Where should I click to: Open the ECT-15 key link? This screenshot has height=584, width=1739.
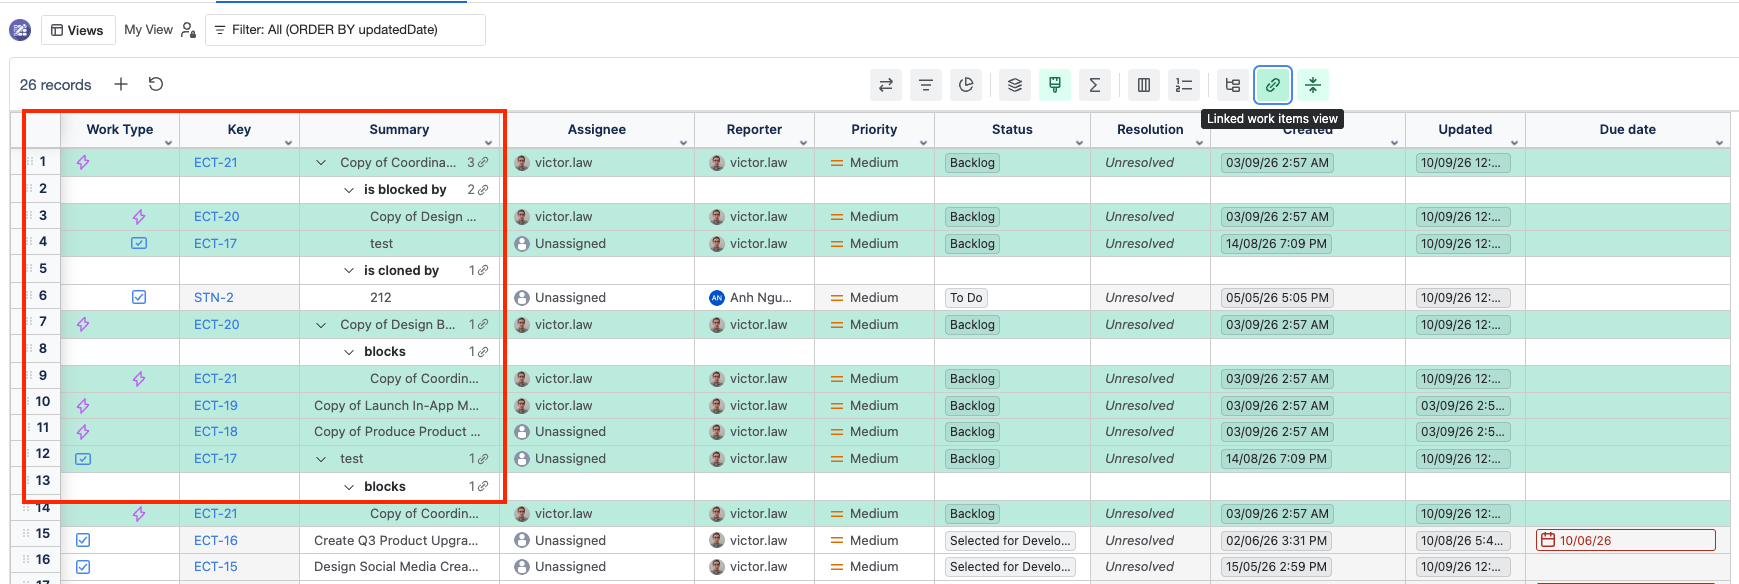[216, 567]
